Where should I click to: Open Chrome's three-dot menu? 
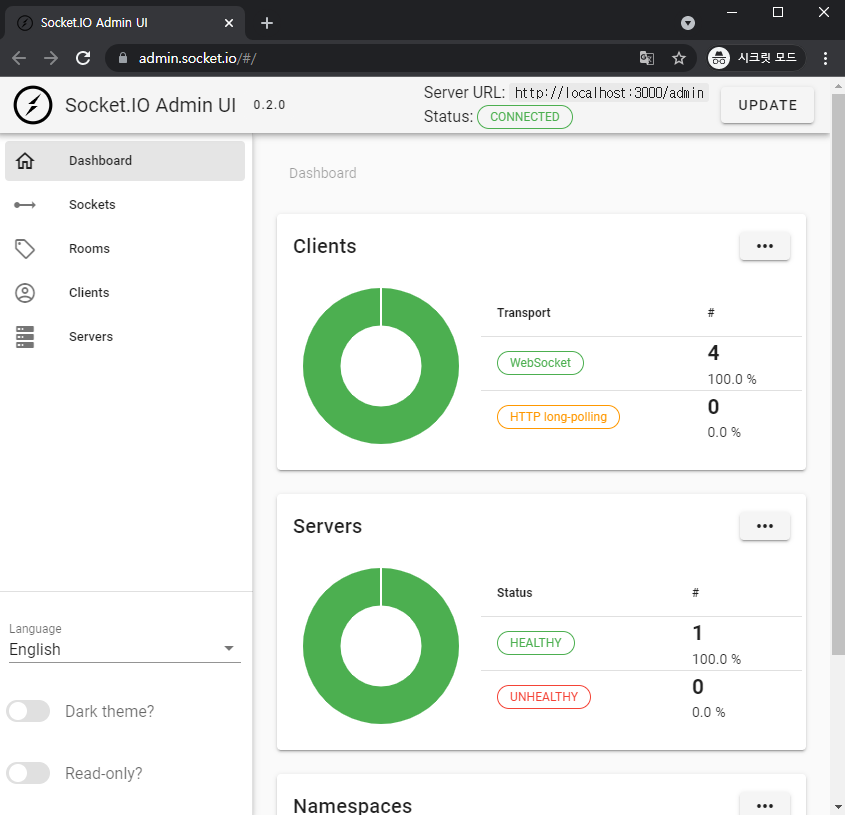pos(825,58)
